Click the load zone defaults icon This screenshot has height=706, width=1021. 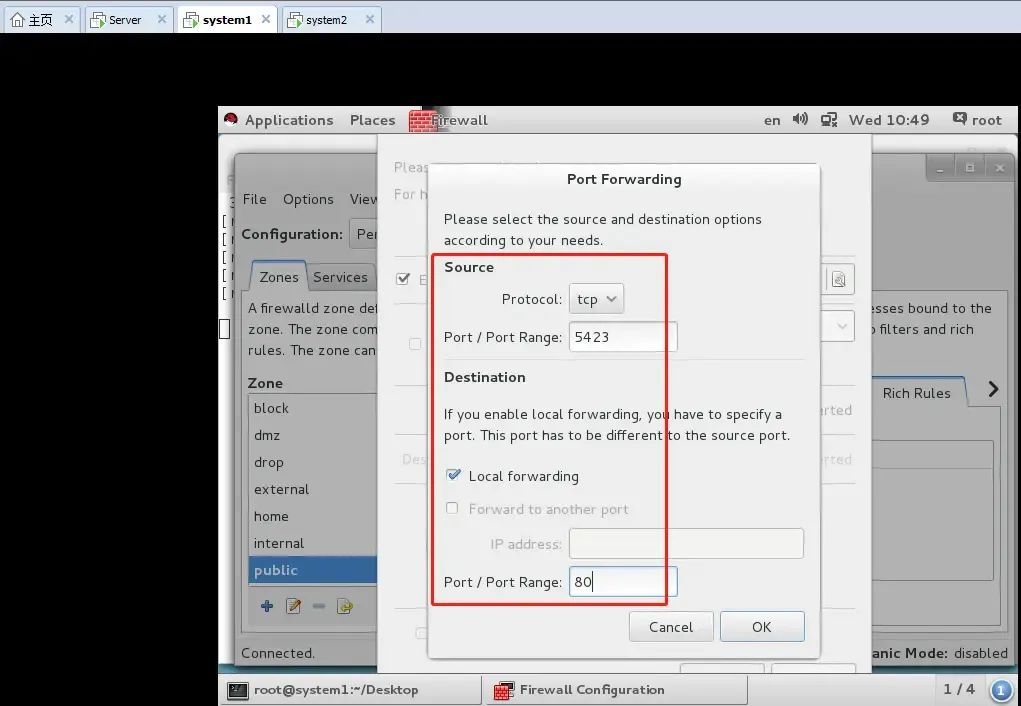tap(344, 606)
